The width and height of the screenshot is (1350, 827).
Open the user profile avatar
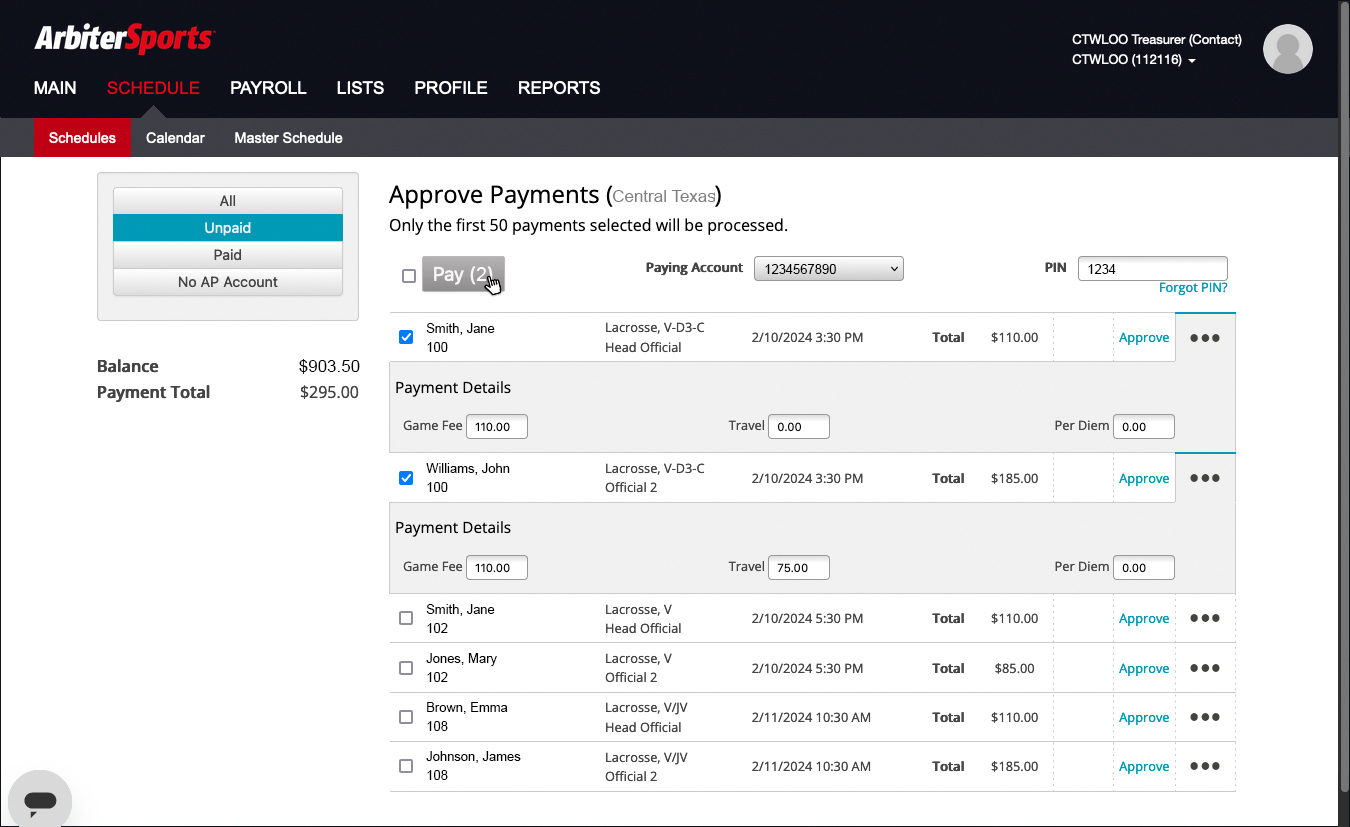pyautogui.click(x=1287, y=49)
